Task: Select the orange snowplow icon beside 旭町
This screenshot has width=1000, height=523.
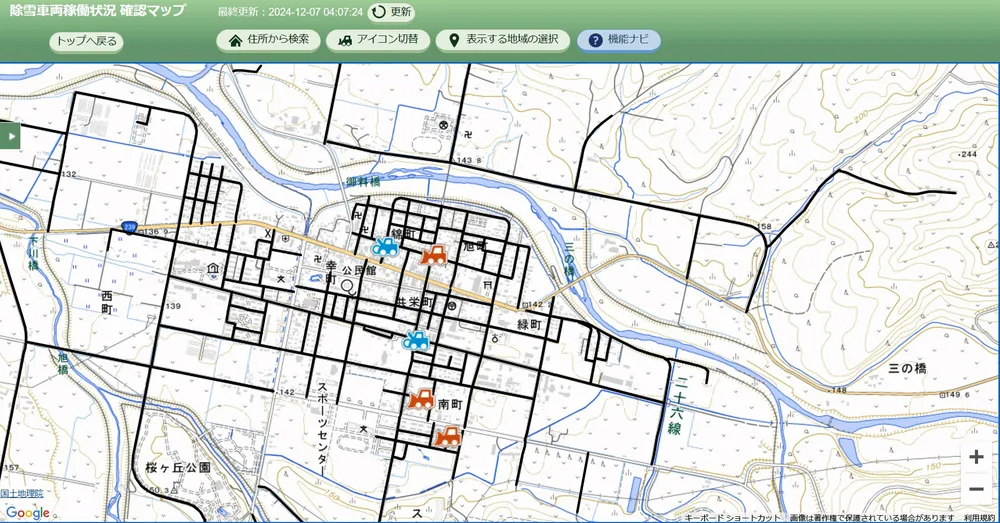Action: click(433, 254)
